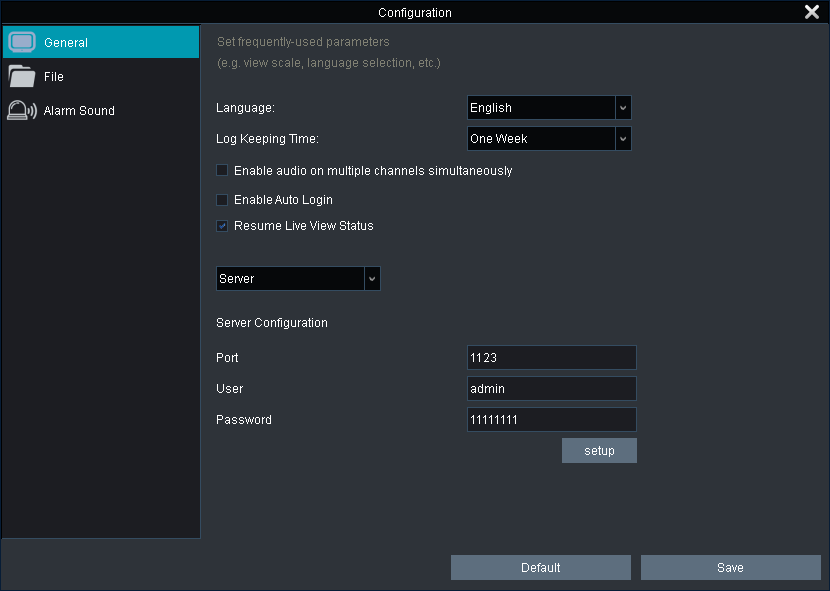Tick the Enable Auto Login checkbox
The height and width of the screenshot is (591, 830).
pos(222,200)
